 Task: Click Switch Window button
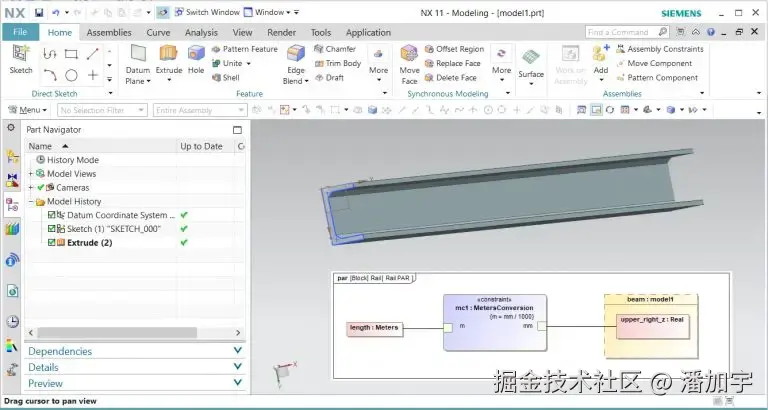click(207, 12)
